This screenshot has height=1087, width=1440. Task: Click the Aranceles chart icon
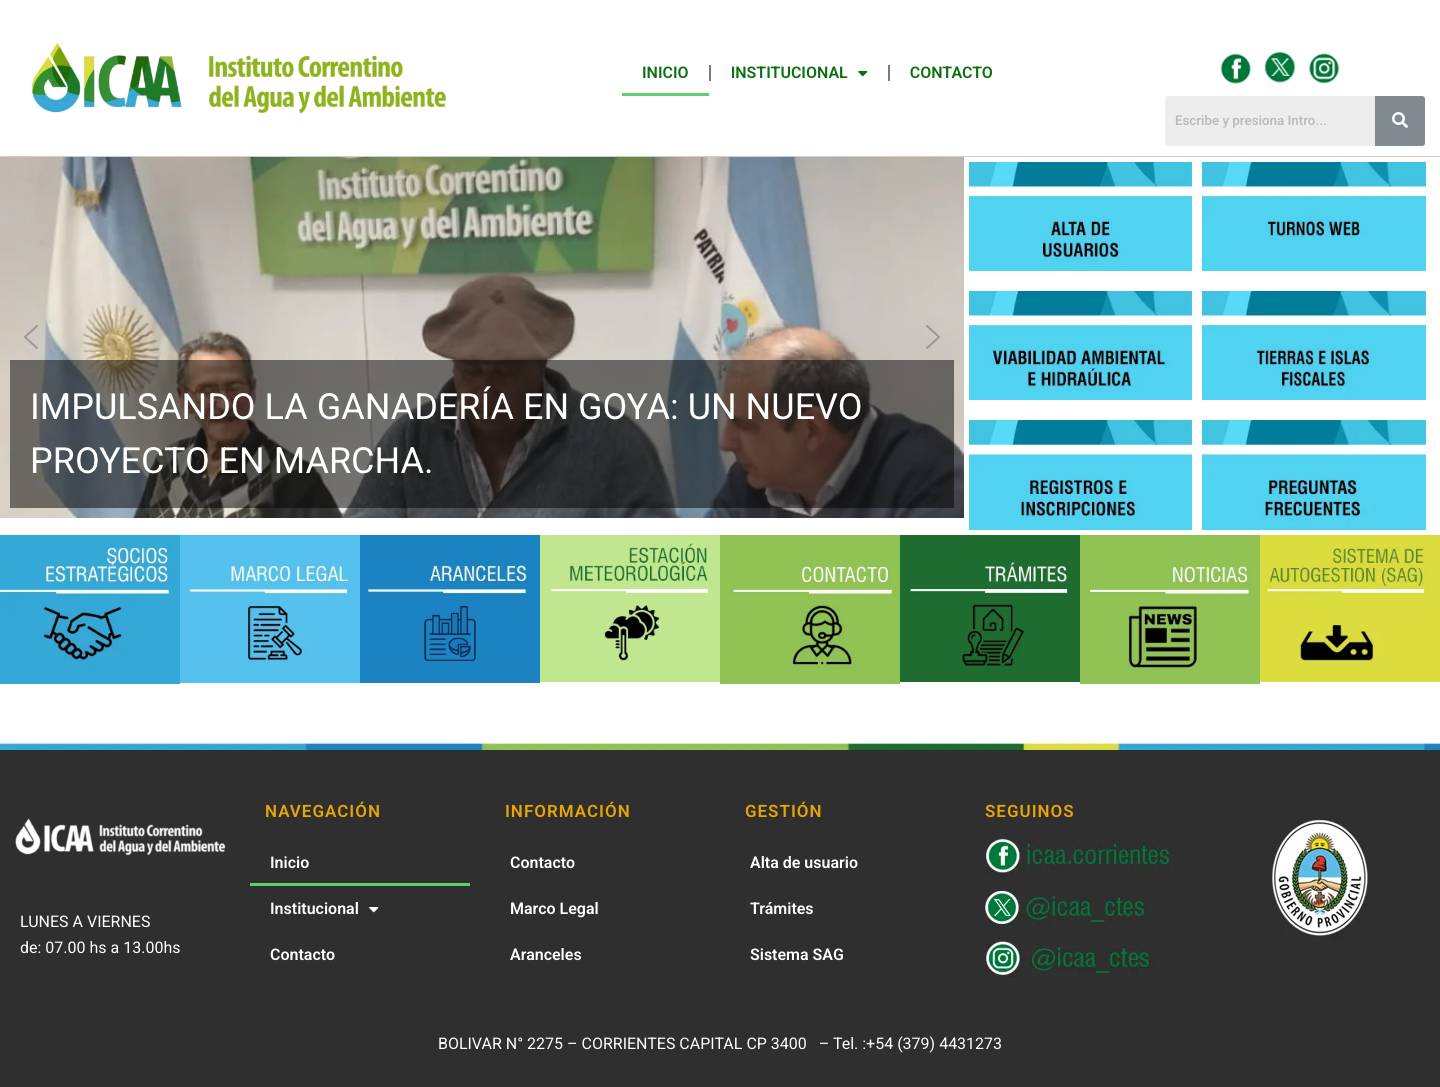pos(447,634)
